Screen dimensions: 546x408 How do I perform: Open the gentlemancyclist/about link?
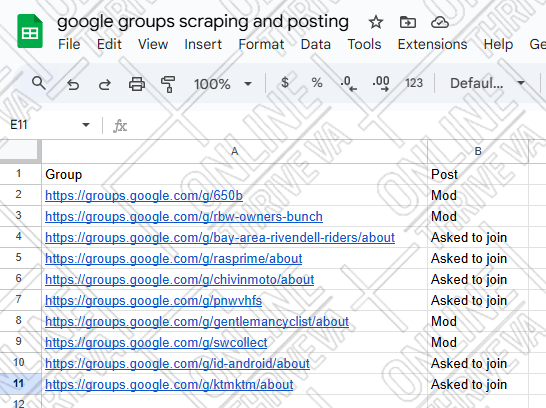tap(197, 322)
